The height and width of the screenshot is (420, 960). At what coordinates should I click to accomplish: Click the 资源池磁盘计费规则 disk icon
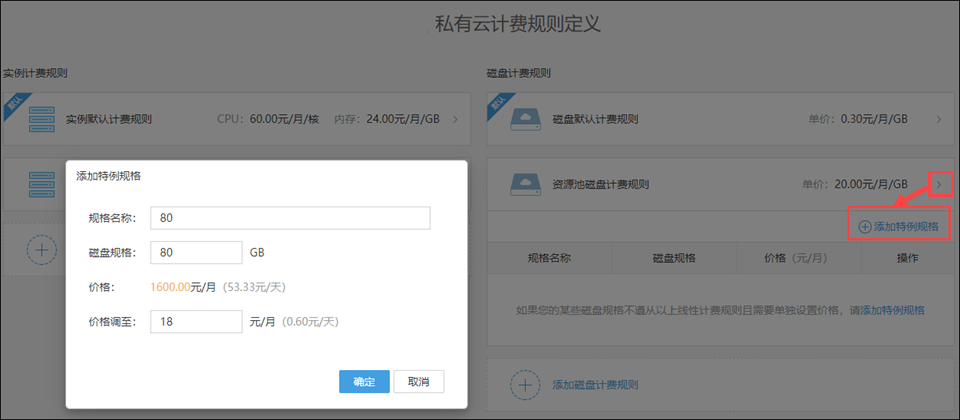tap(525, 184)
